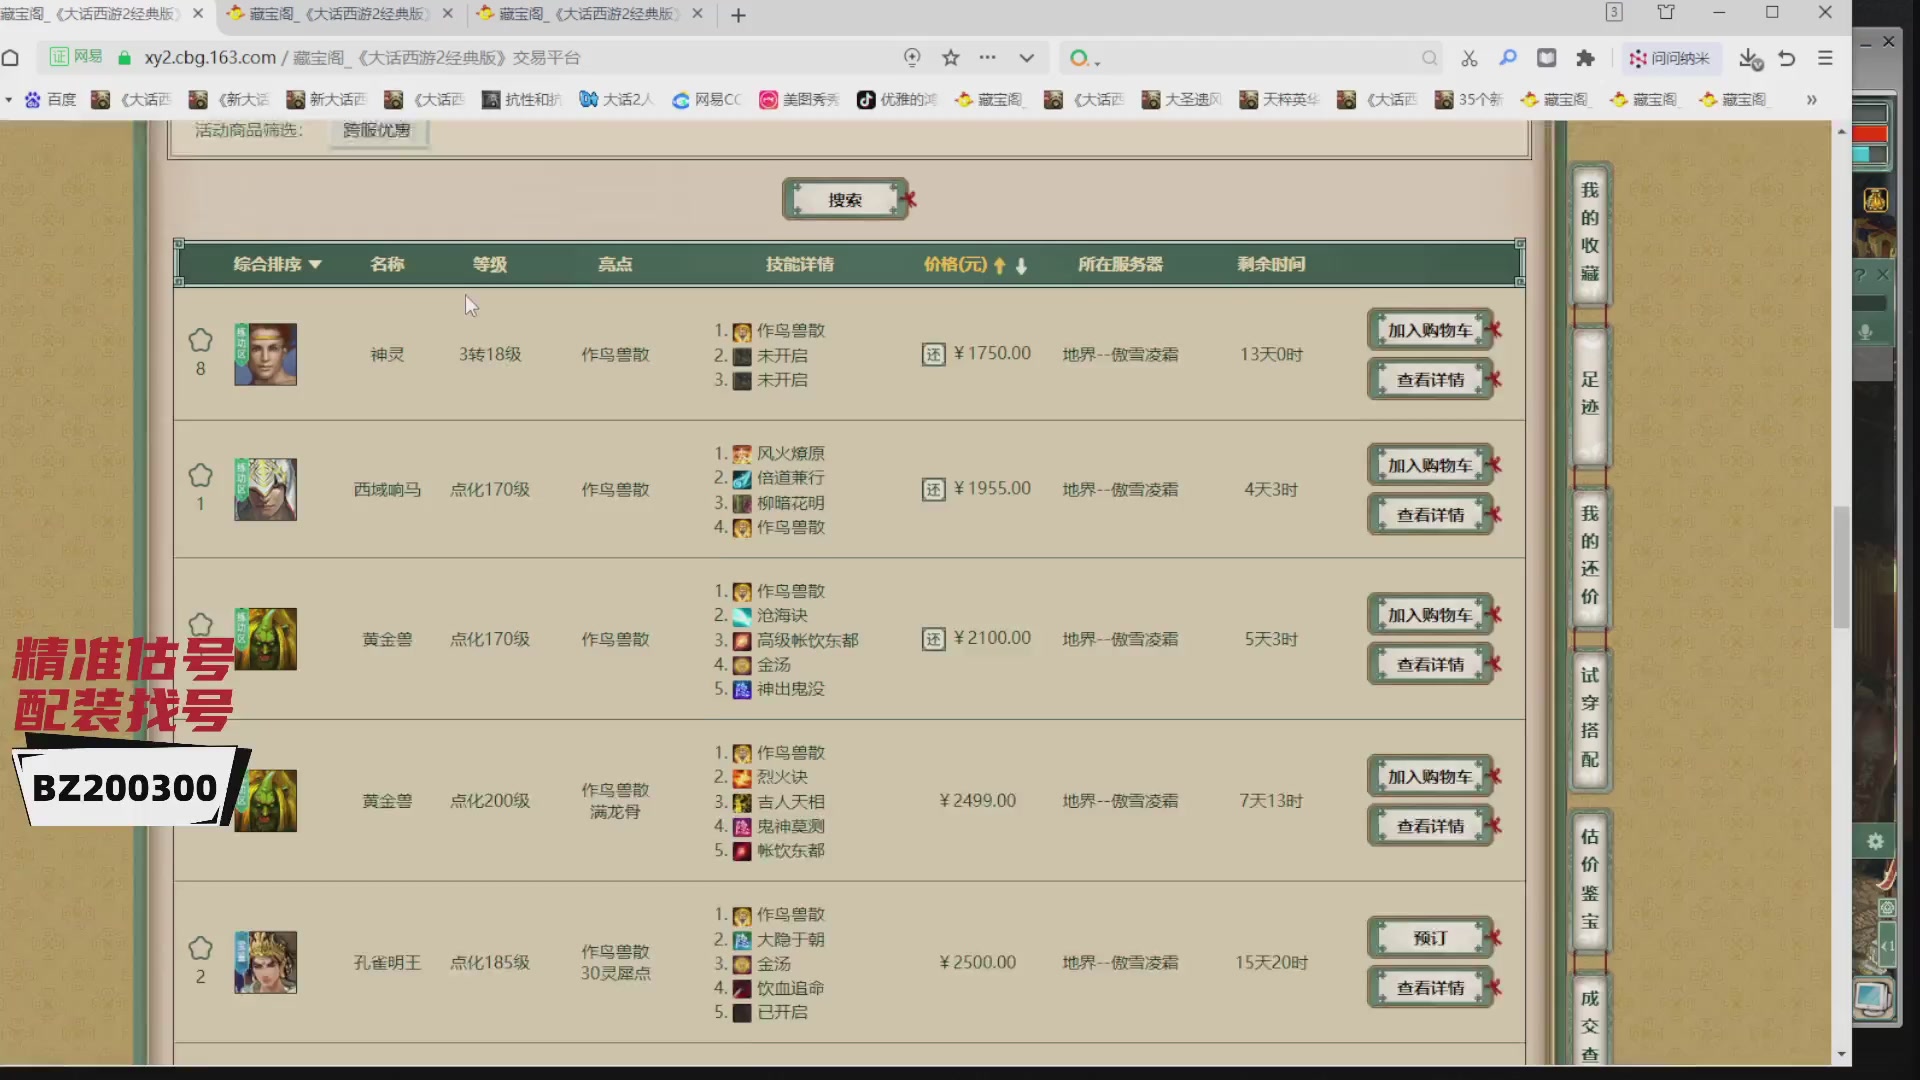Toggle ascending price sort arrow
The height and width of the screenshot is (1080, 1920).
point(999,265)
